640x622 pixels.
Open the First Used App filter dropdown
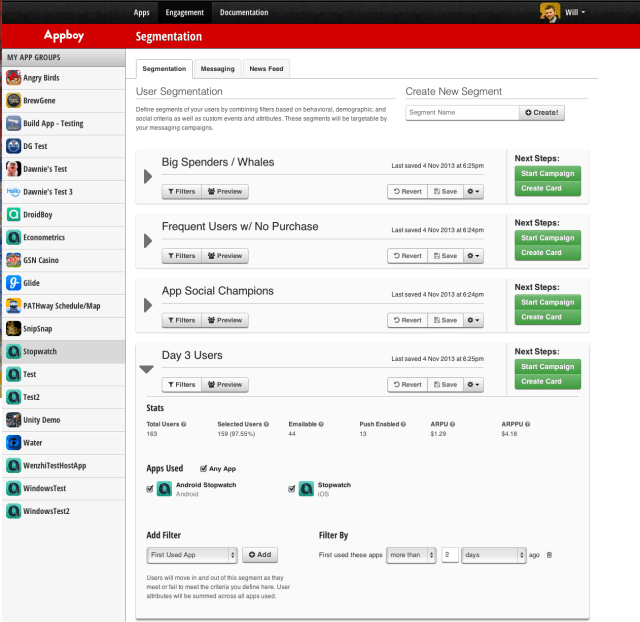pos(192,555)
